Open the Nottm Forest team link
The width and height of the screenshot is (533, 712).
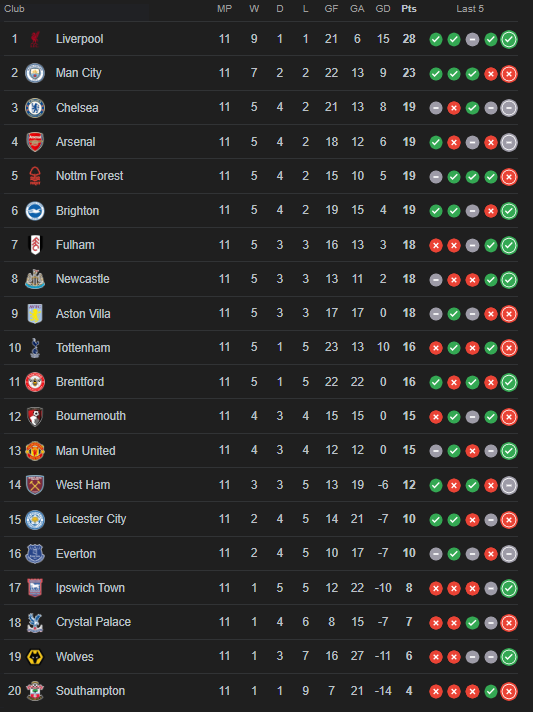point(89,176)
